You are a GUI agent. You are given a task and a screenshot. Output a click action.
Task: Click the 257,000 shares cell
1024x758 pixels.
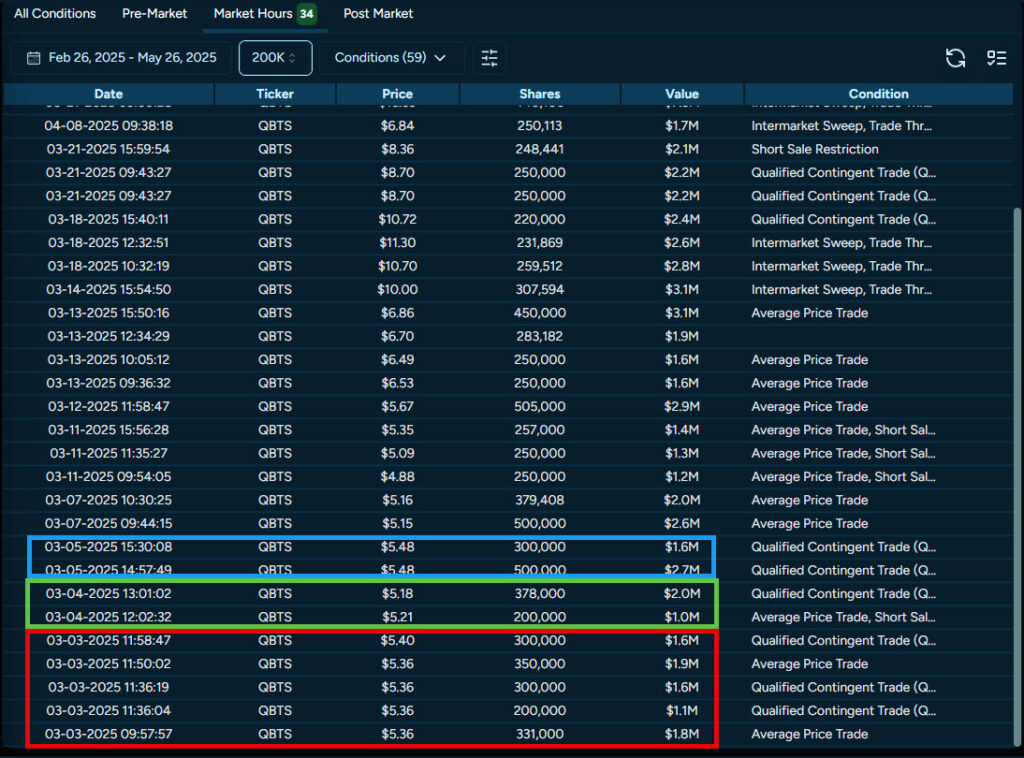(x=539, y=430)
